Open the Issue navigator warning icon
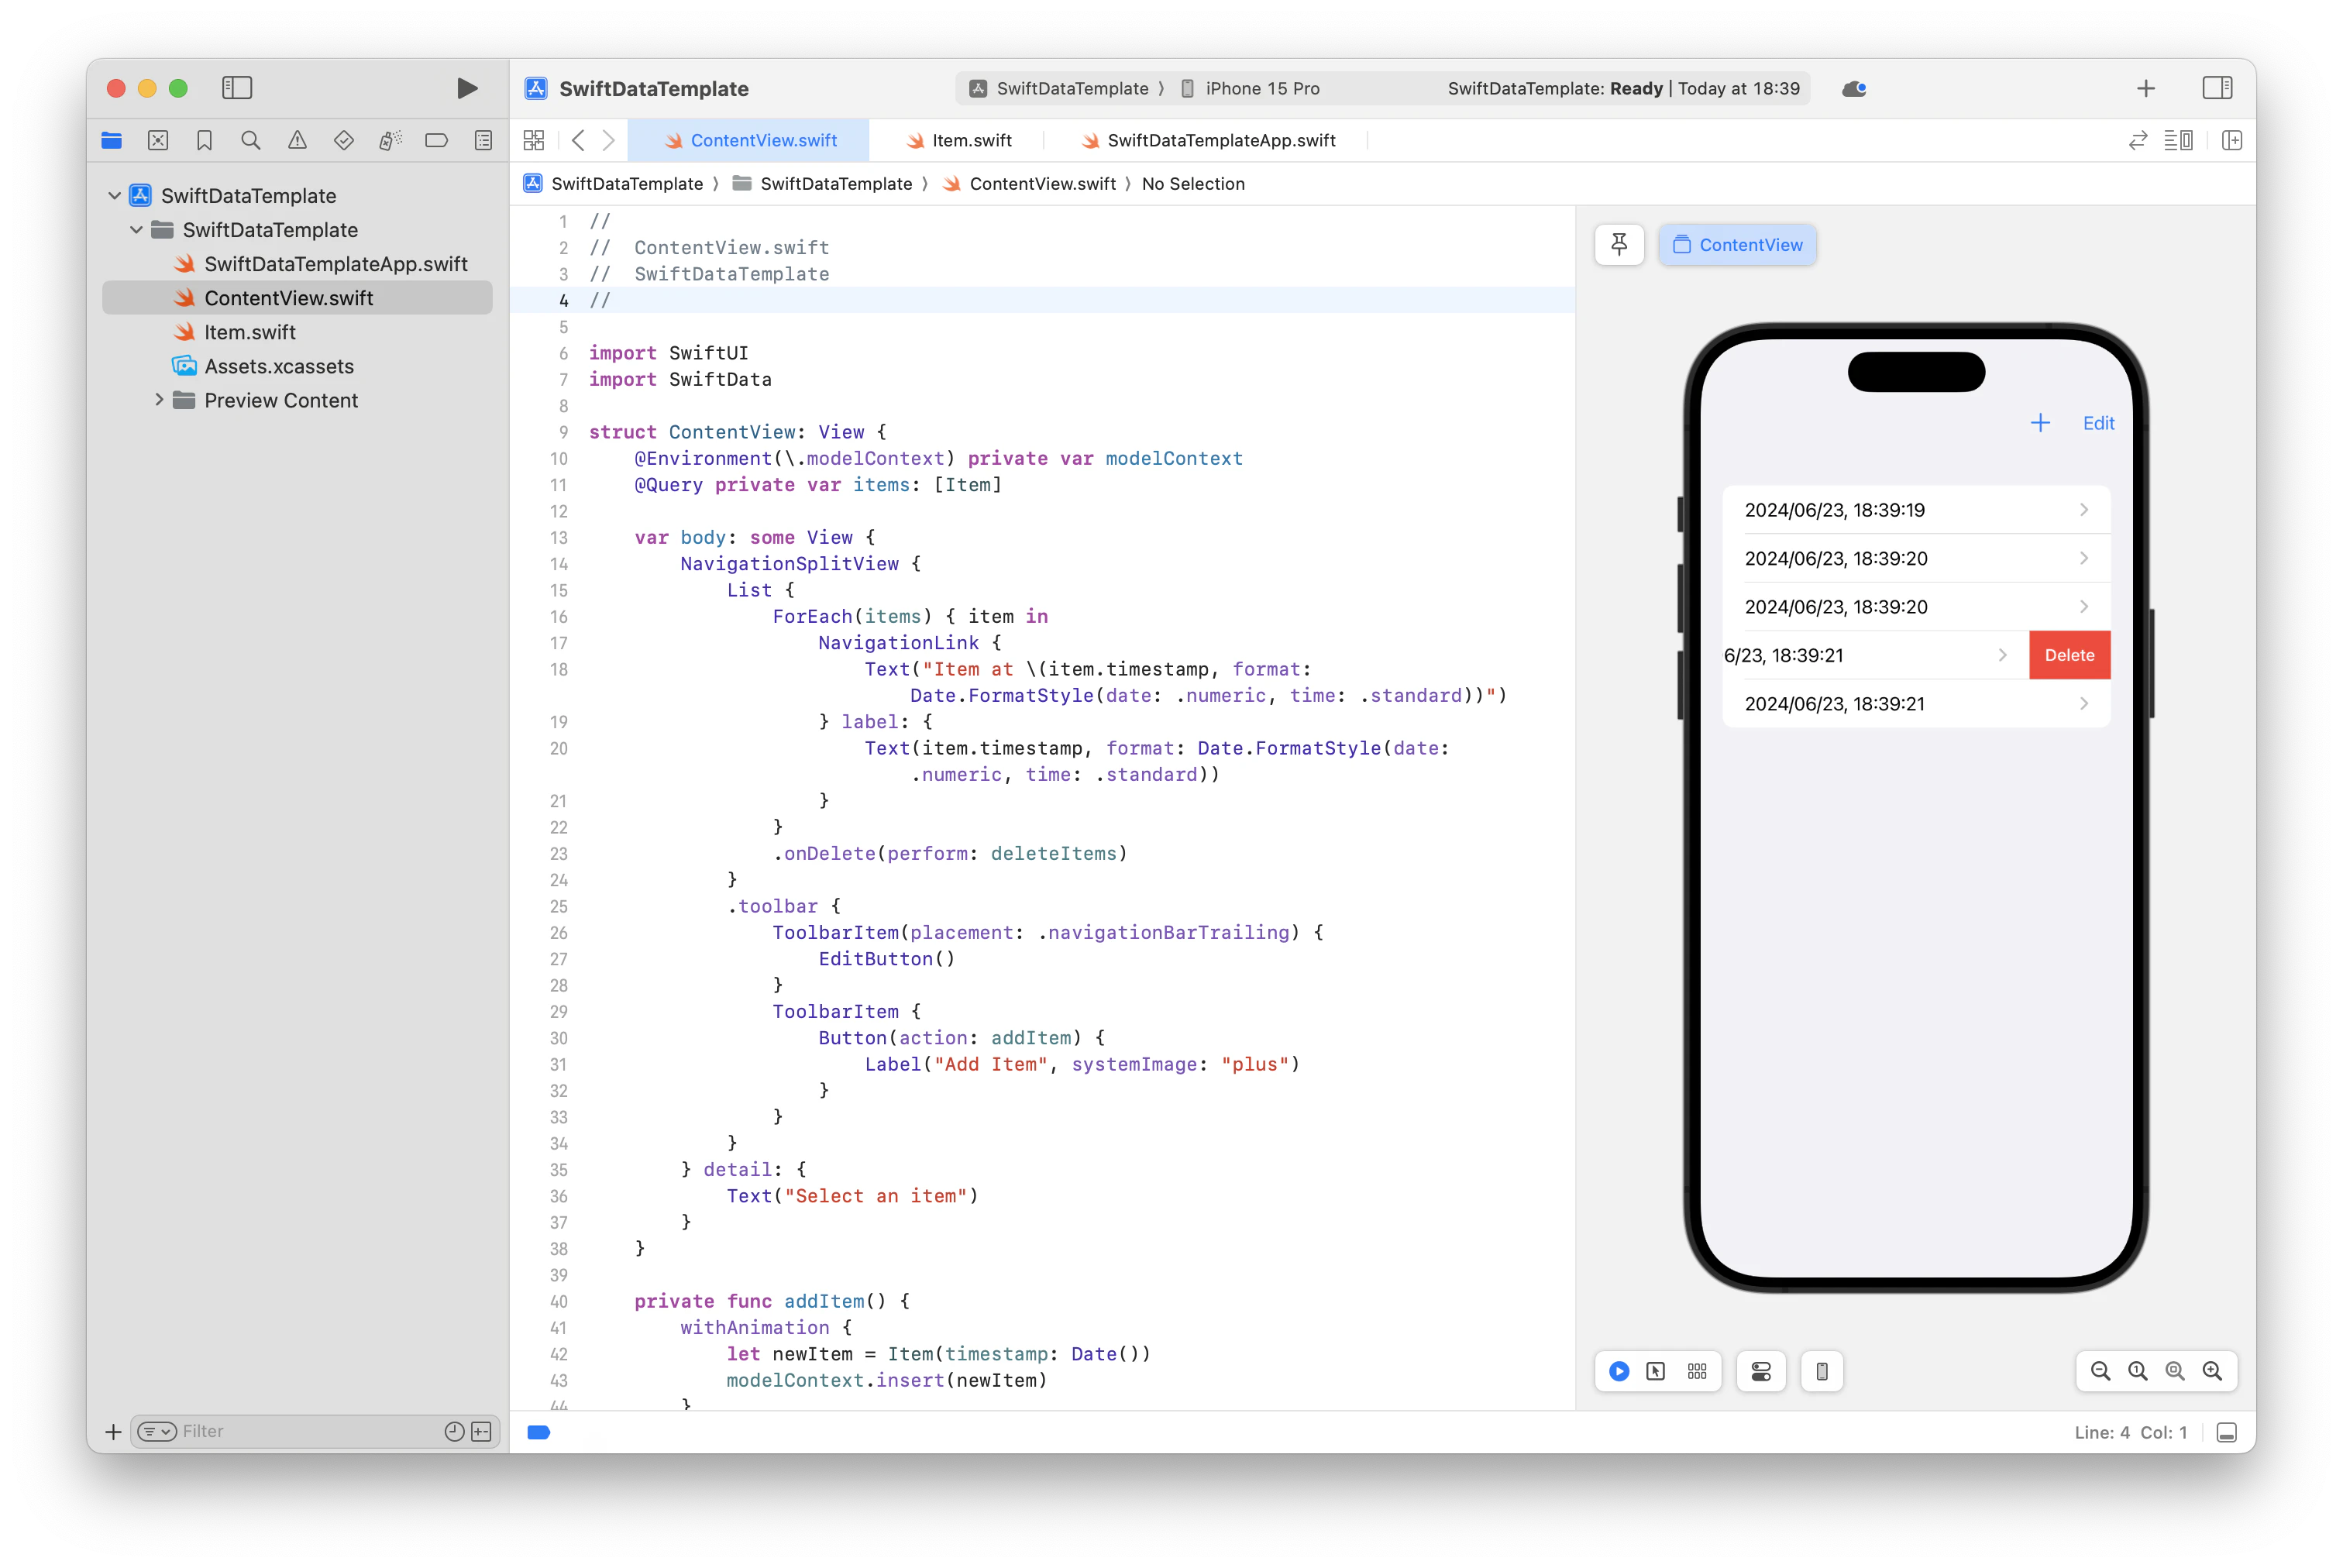The height and width of the screenshot is (1568, 2343). pyautogui.click(x=297, y=141)
